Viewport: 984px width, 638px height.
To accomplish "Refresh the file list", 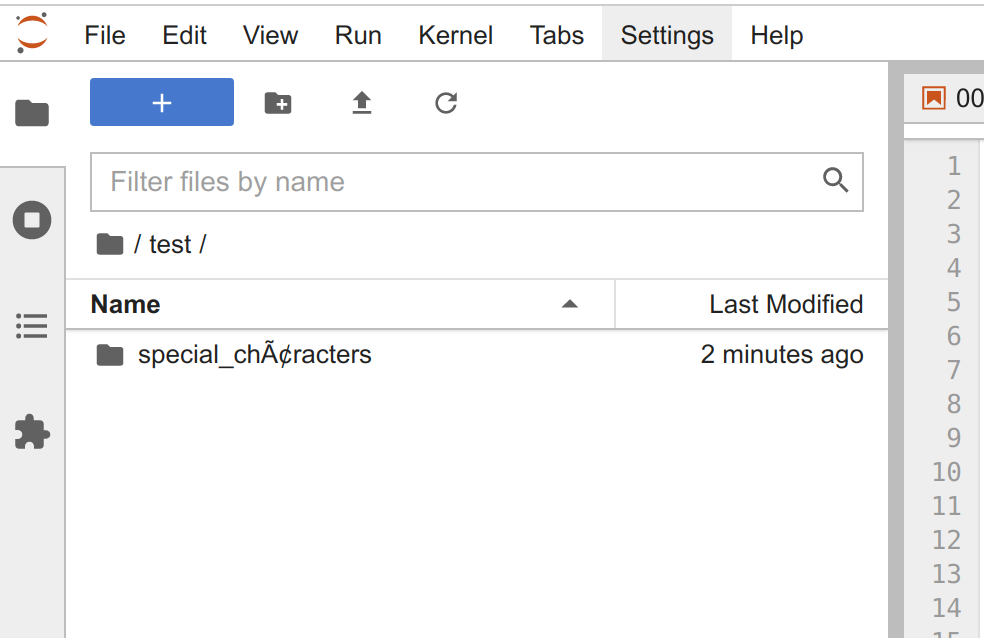I will [x=445, y=102].
